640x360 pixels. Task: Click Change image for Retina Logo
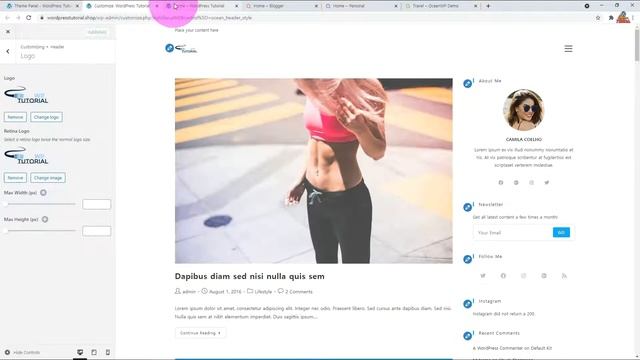48,178
